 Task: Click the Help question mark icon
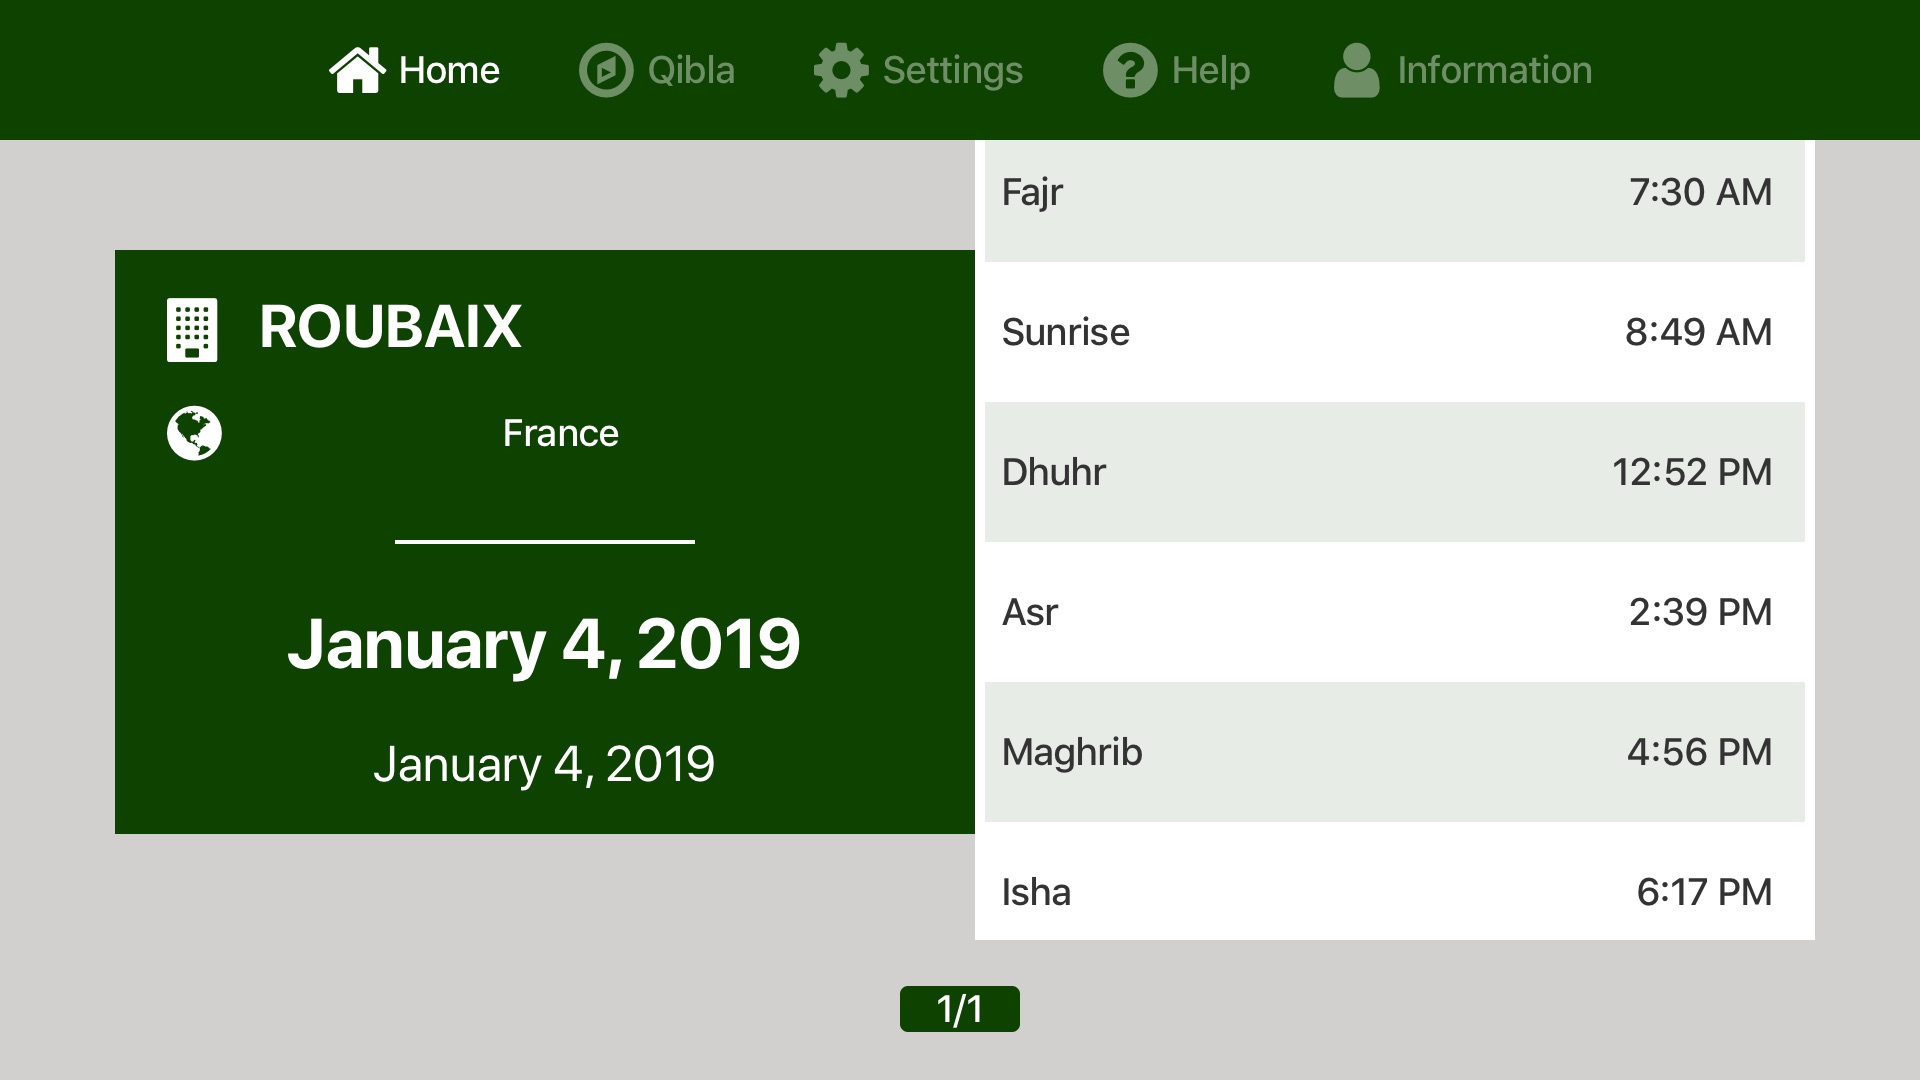1130,70
